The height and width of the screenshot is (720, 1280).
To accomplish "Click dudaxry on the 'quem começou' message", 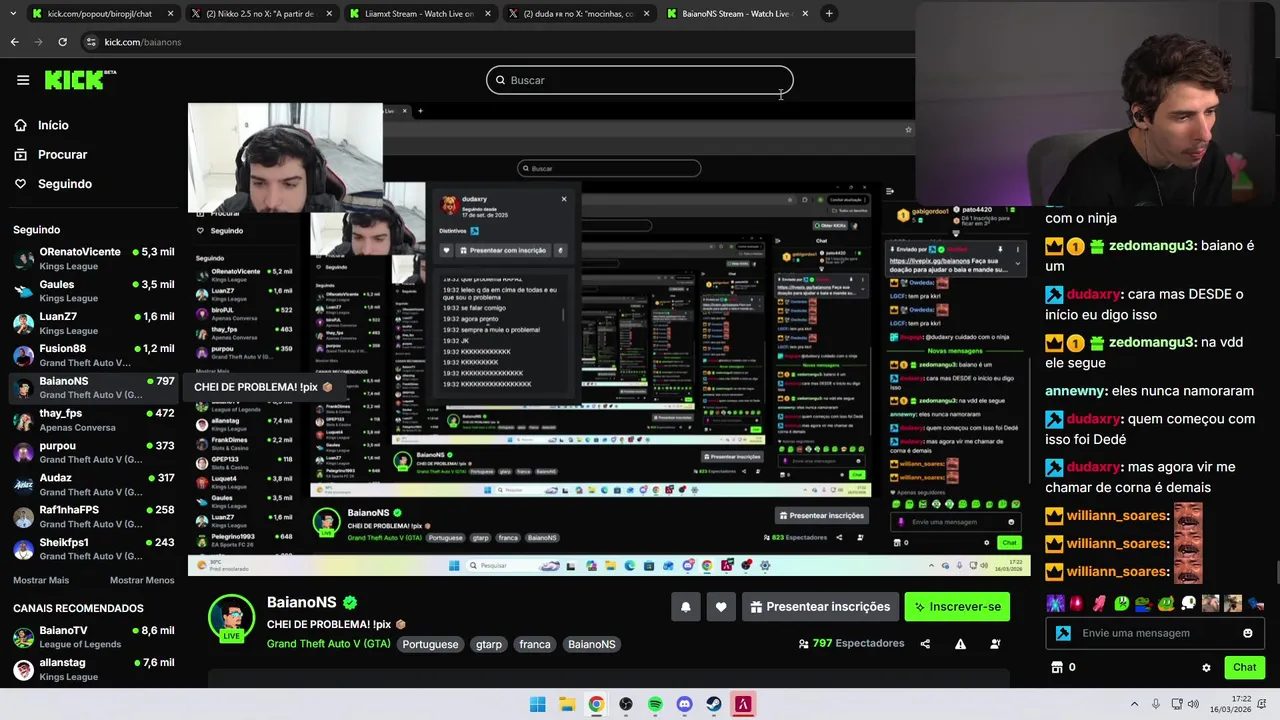I will (1092, 419).
